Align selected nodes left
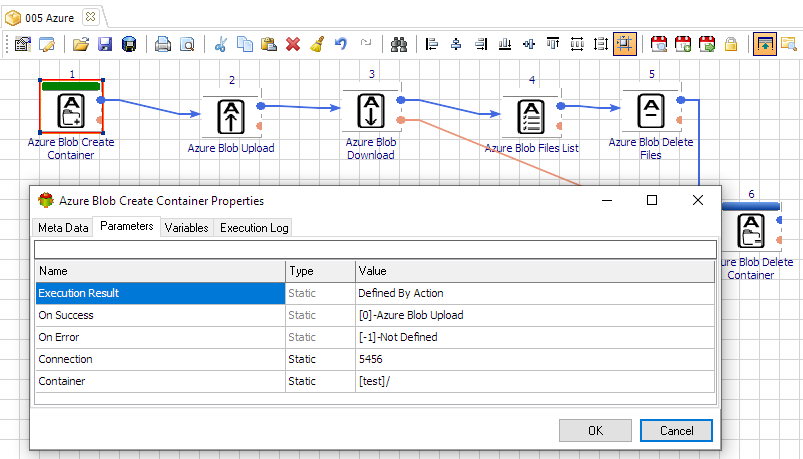The height and width of the screenshot is (459, 803). coord(432,44)
